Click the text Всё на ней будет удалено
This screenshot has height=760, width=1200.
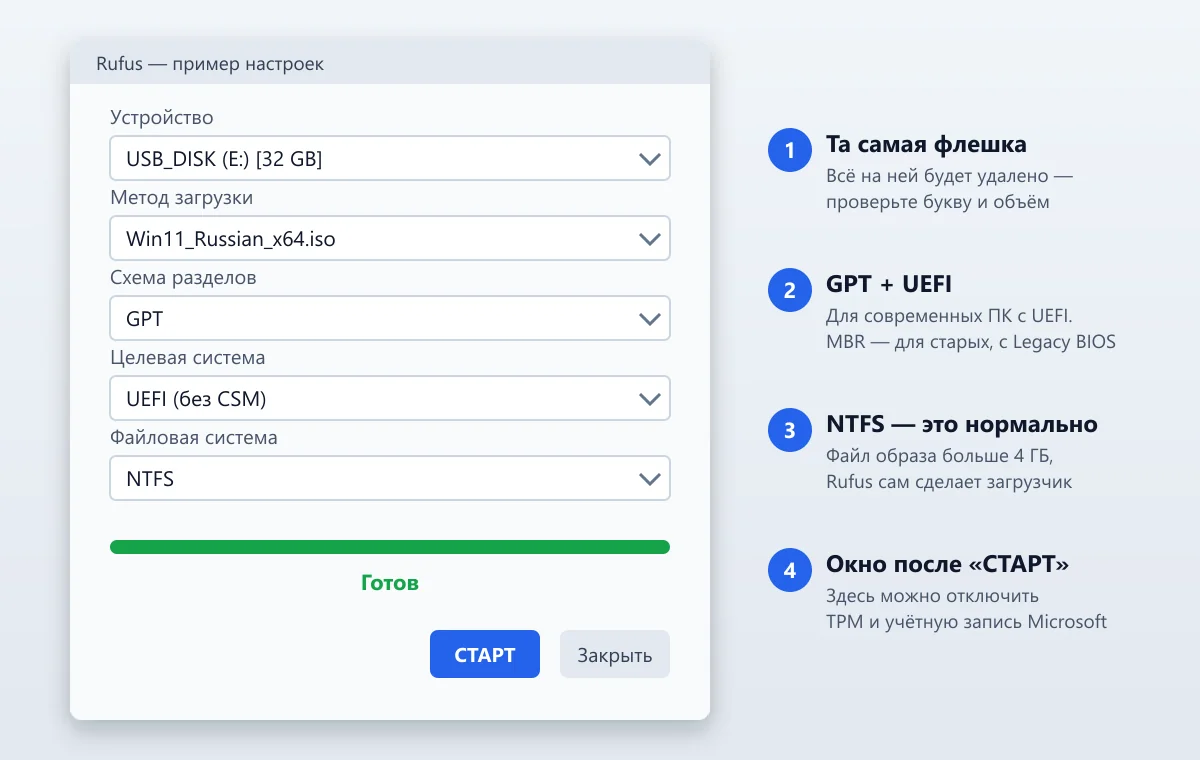click(x=938, y=176)
